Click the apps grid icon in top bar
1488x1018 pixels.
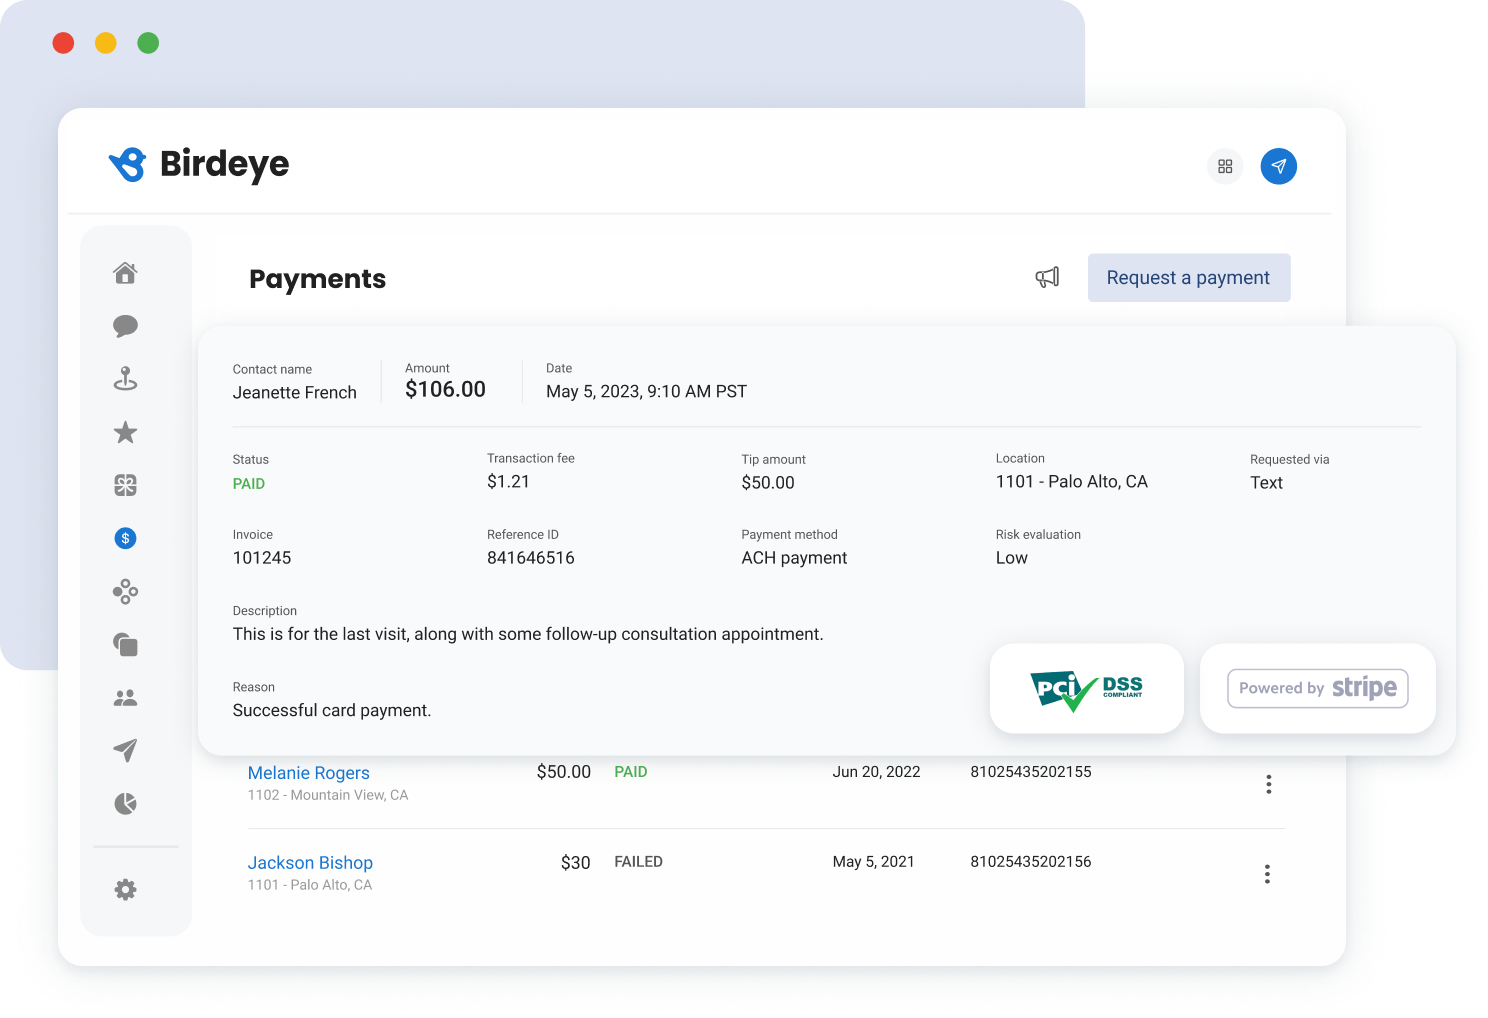point(1225,166)
